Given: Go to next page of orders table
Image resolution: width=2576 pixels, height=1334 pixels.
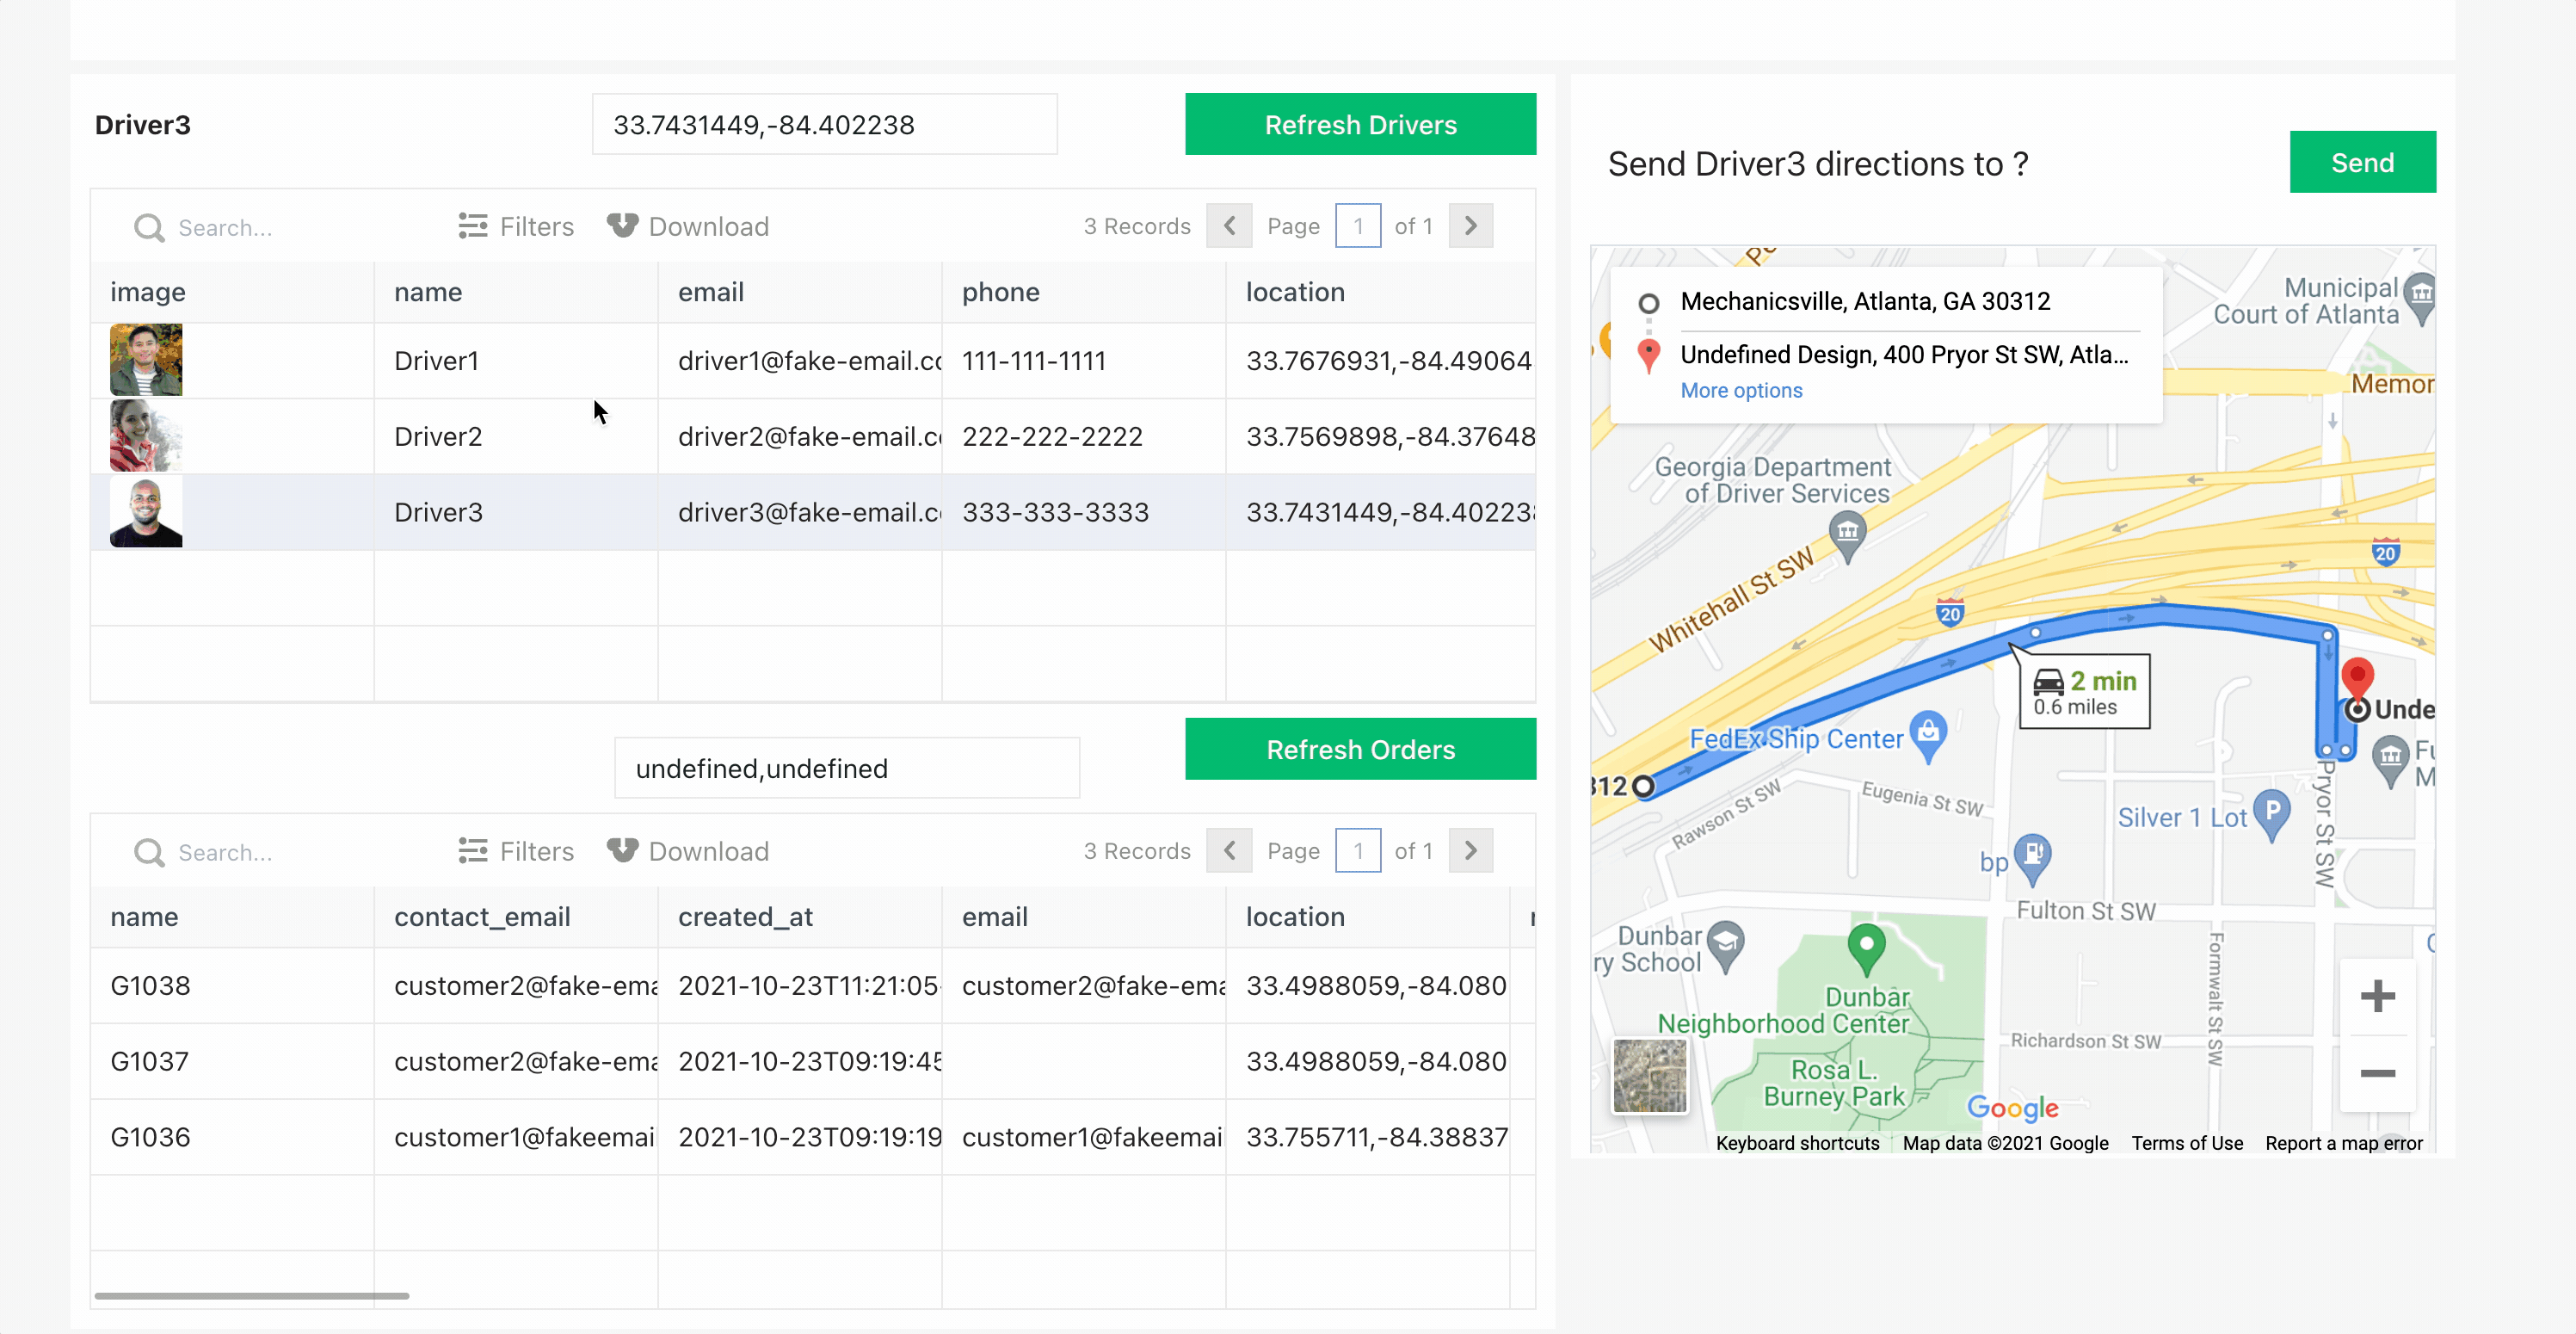Looking at the screenshot, I should (x=1470, y=851).
